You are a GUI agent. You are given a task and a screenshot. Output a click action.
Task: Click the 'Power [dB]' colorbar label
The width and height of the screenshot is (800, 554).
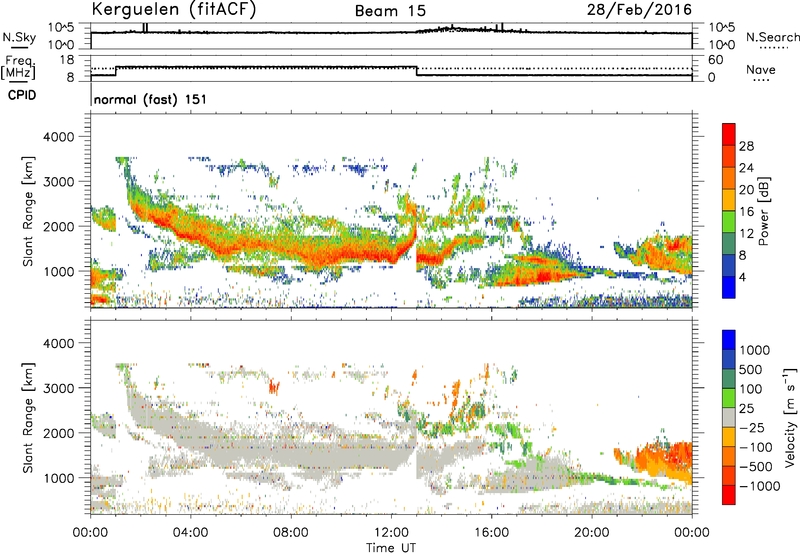(763, 211)
